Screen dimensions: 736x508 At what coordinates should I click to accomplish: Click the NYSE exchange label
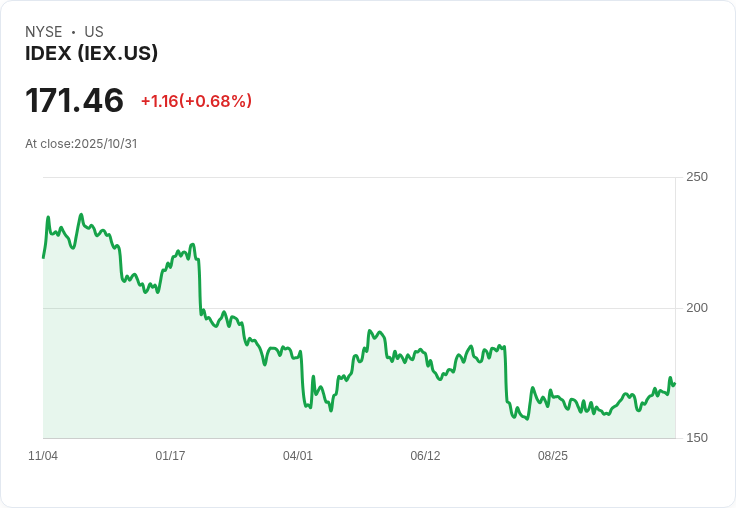coord(43,32)
